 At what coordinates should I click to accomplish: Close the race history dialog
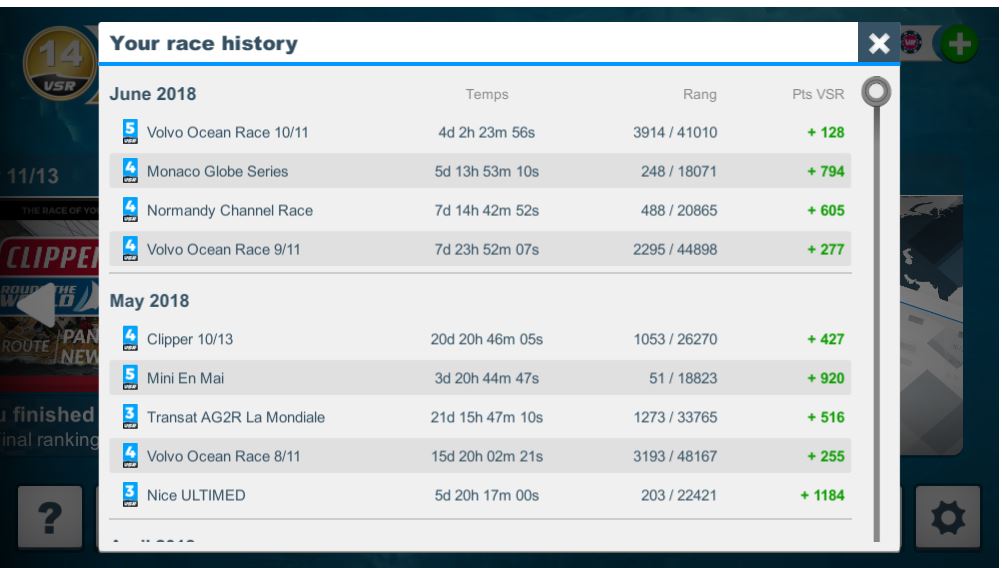click(879, 43)
